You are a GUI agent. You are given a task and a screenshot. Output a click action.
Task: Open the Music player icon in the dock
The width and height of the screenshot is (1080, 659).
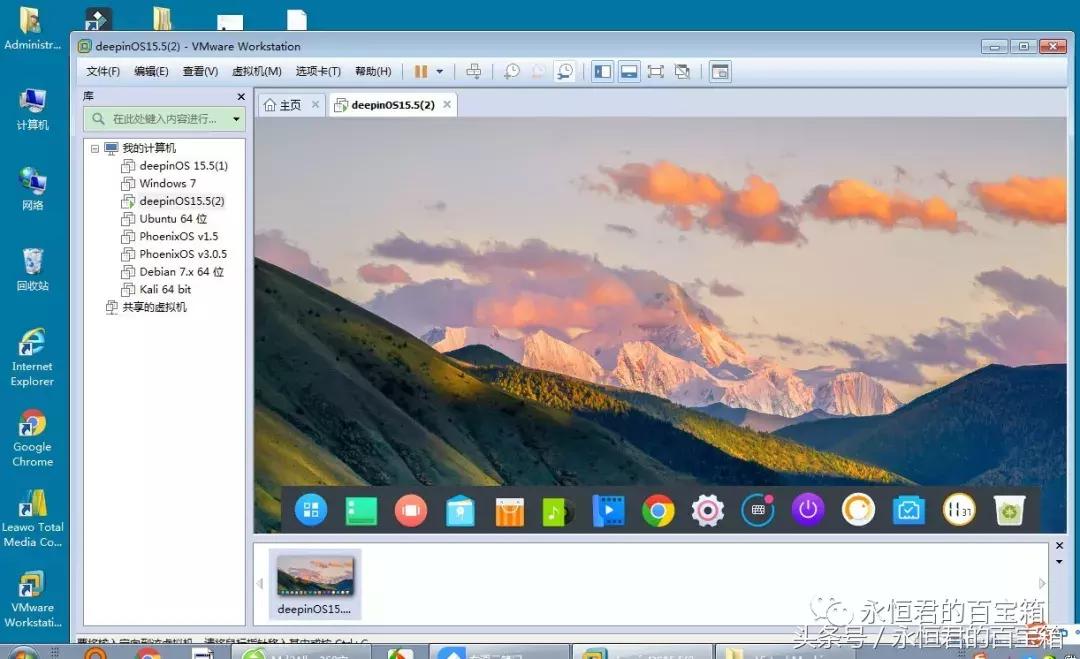(557, 510)
